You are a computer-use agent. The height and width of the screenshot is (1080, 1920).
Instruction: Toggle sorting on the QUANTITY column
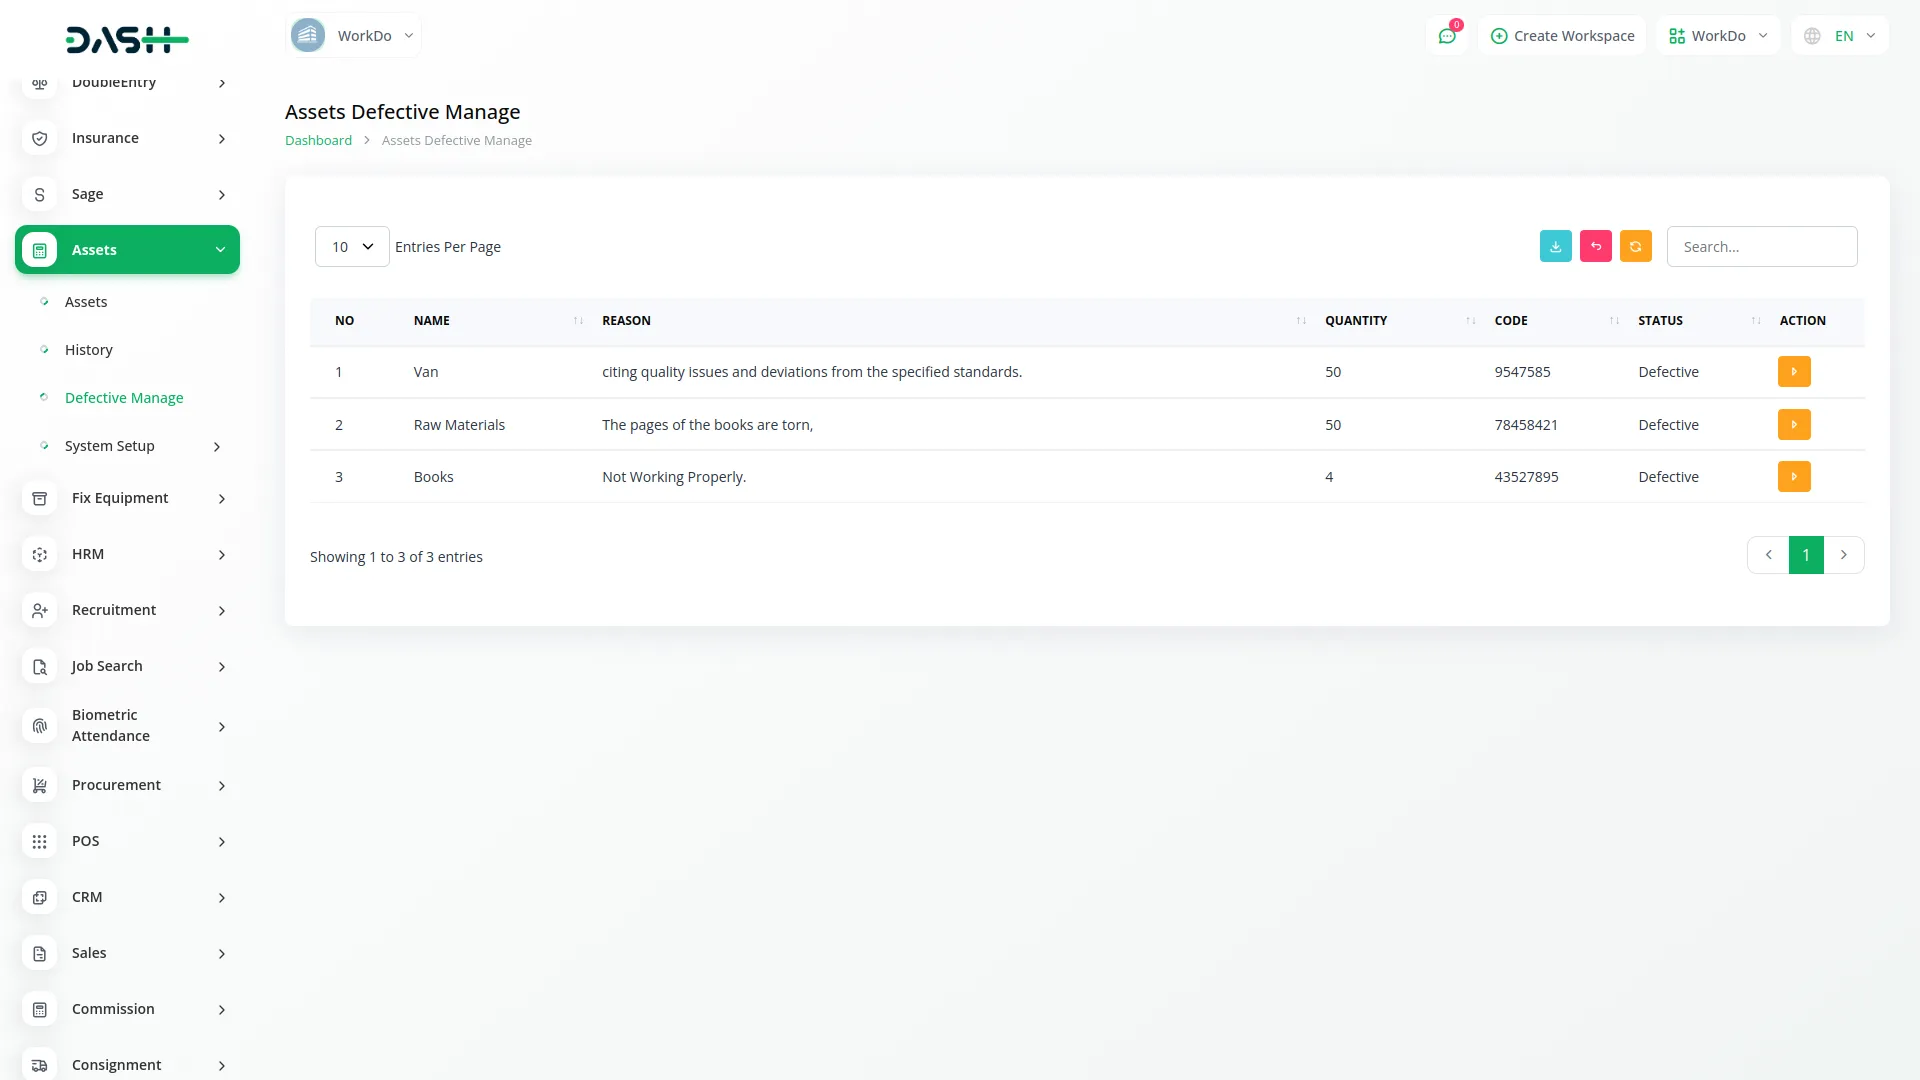[1469, 321]
